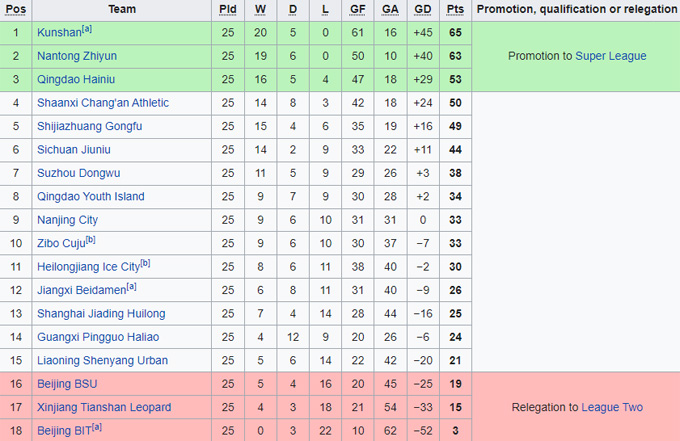Viewport: 680px width, 441px height.
Task: Open Qingdao Hainiu team page
Action: point(77,79)
